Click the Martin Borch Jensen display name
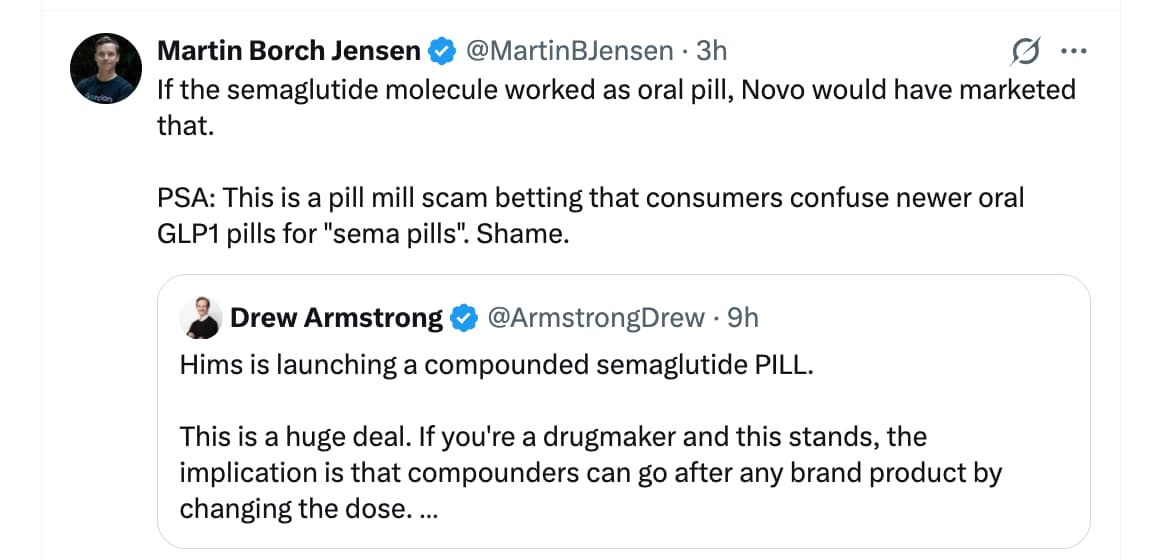The image size is (1166, 560). tap(290, 50)
